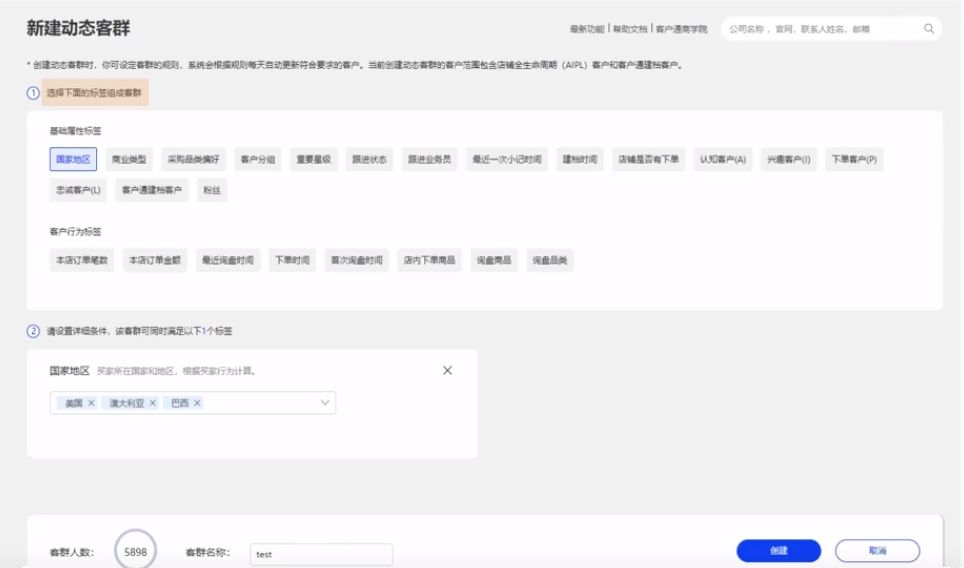Viewport: 964px width, 568px height.
Task: Select the 客户通建档客户 tag
Action: click(x=152, y=190)
